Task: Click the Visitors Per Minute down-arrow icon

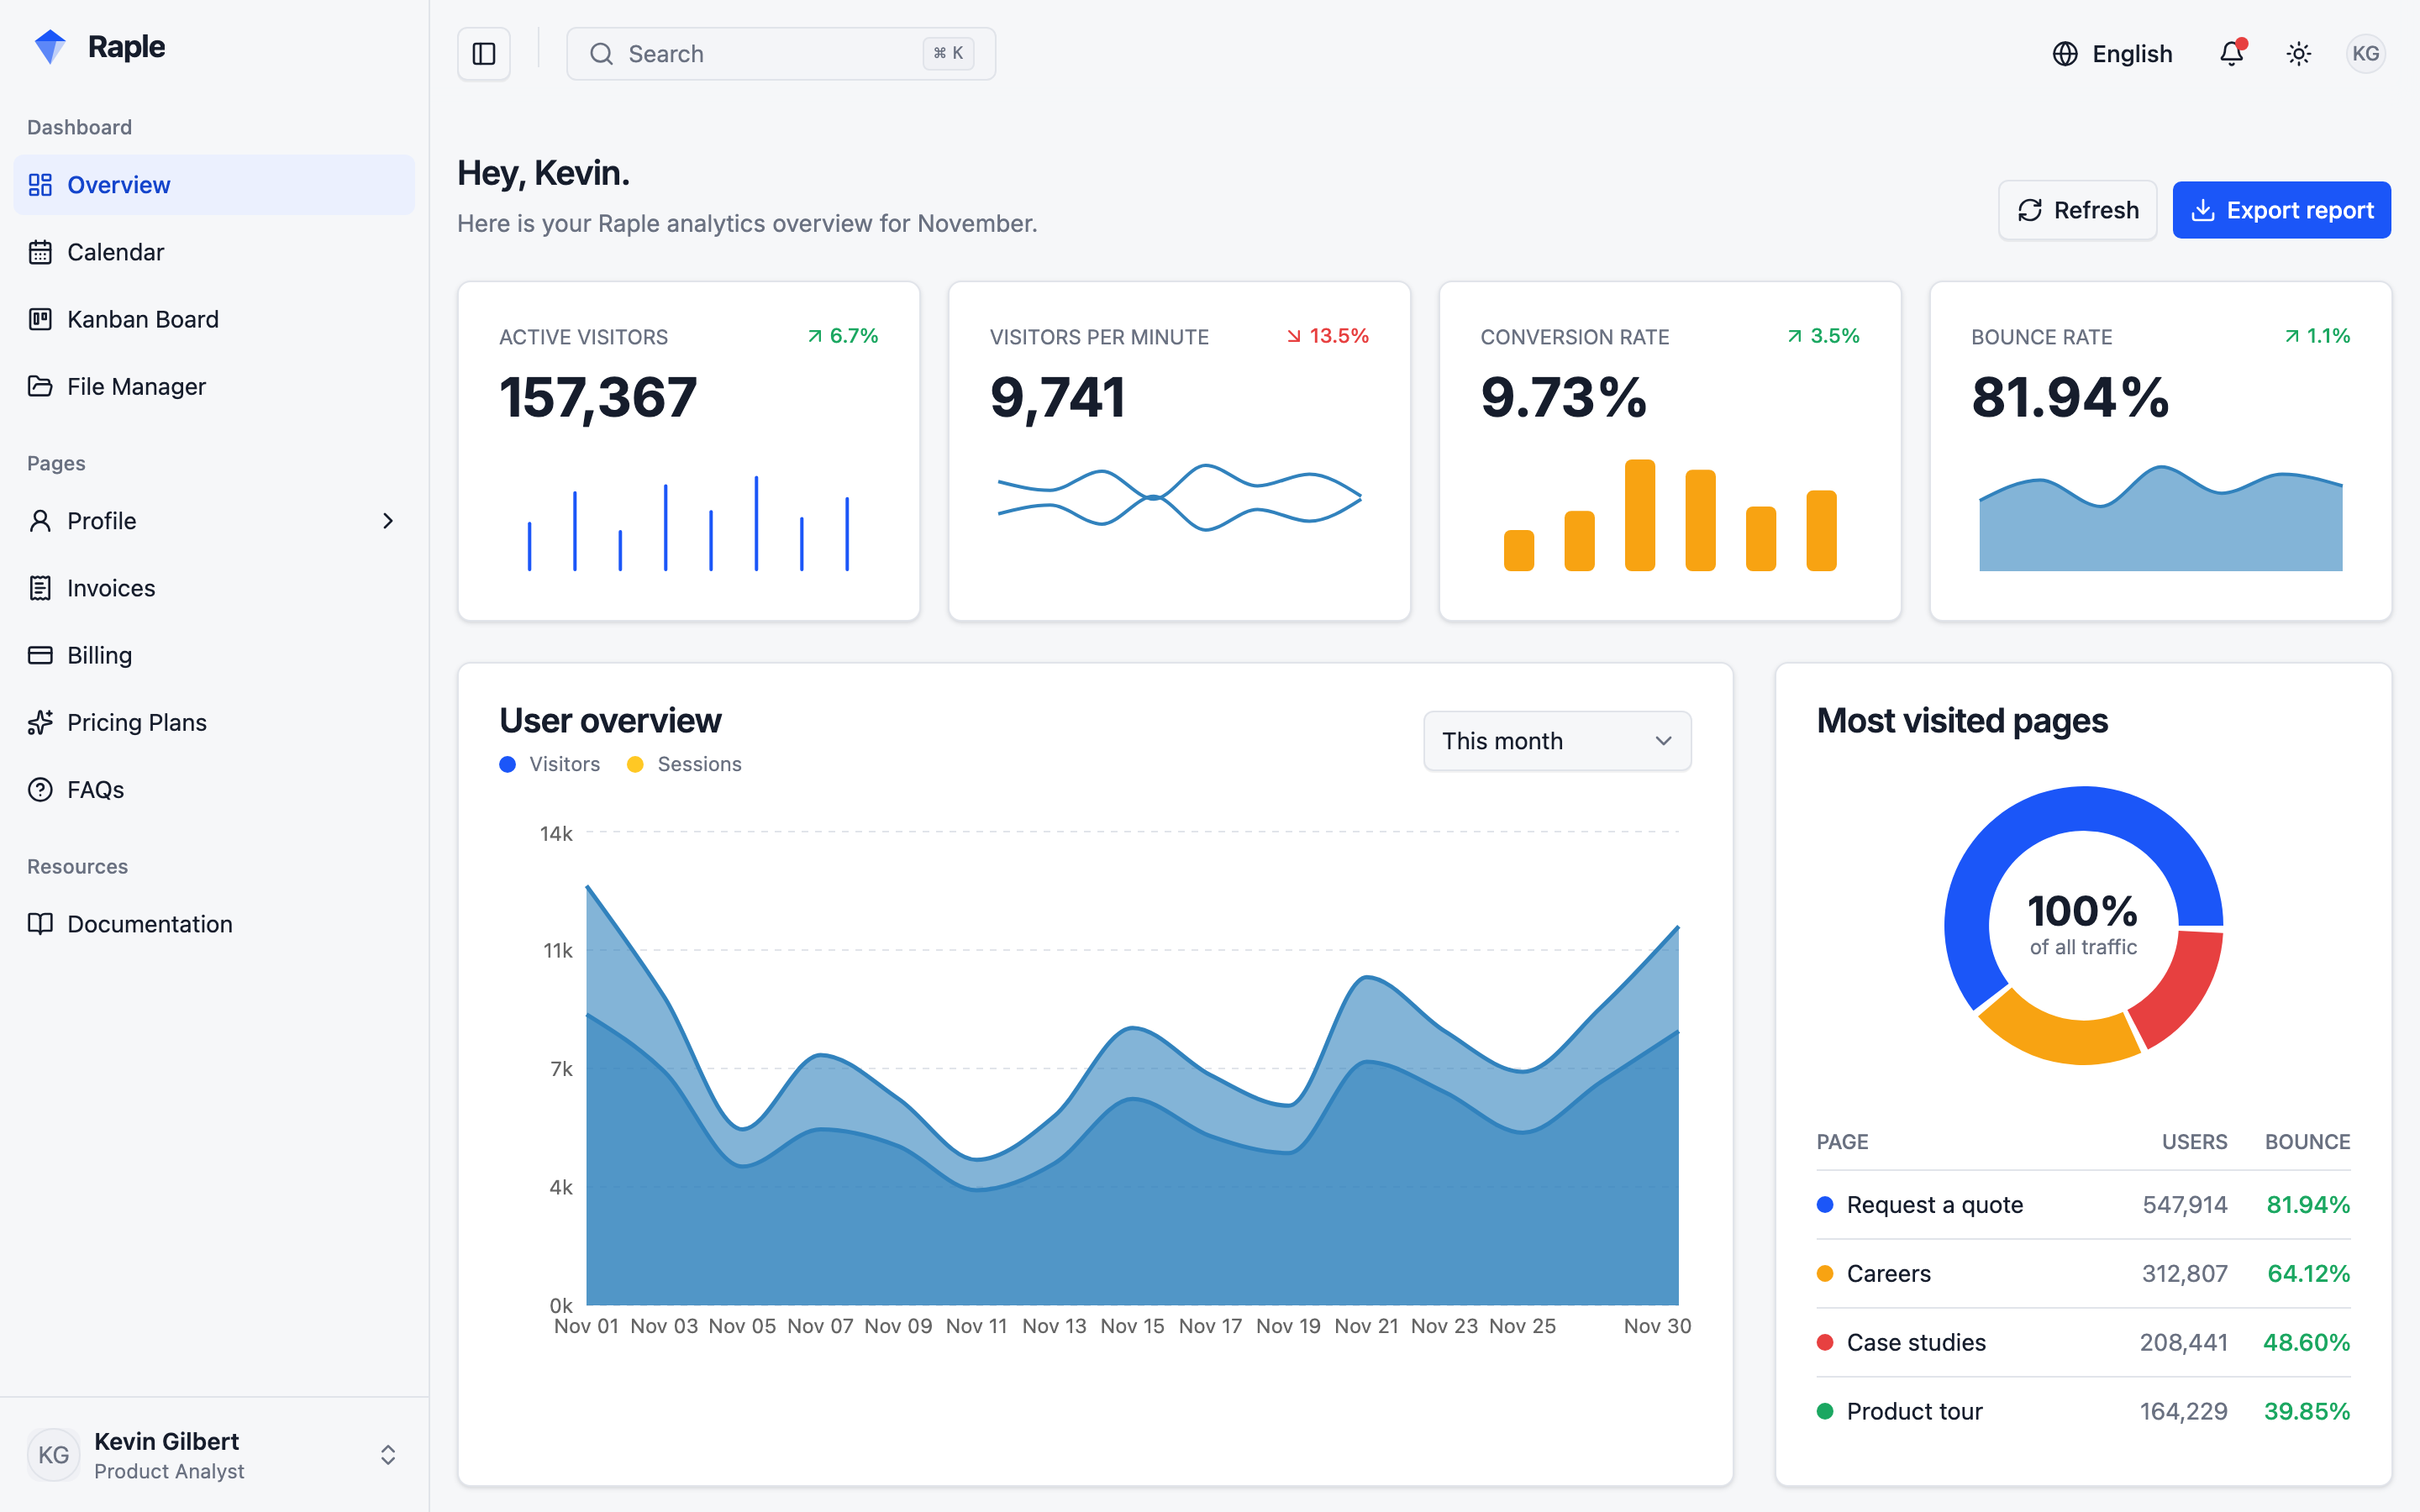Action: pyautogui.click(x=1294, y=336)
